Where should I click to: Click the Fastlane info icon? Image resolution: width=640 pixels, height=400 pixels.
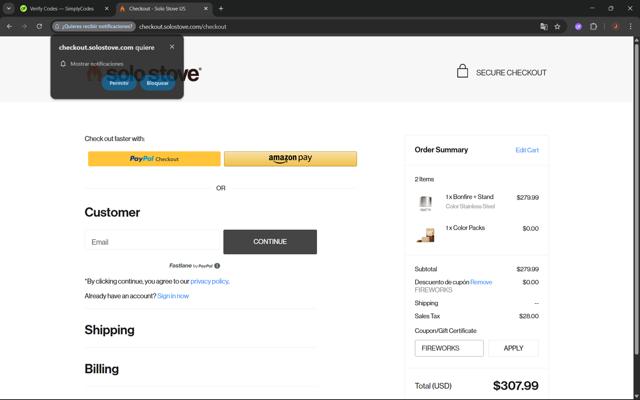click(x=217, y=266)
